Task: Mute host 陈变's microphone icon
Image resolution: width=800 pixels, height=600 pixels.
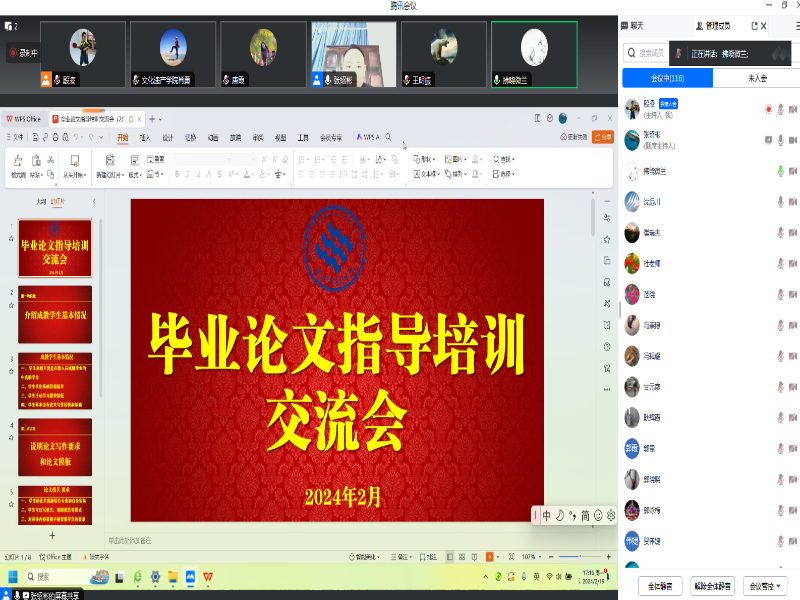Action: (780, 110)
